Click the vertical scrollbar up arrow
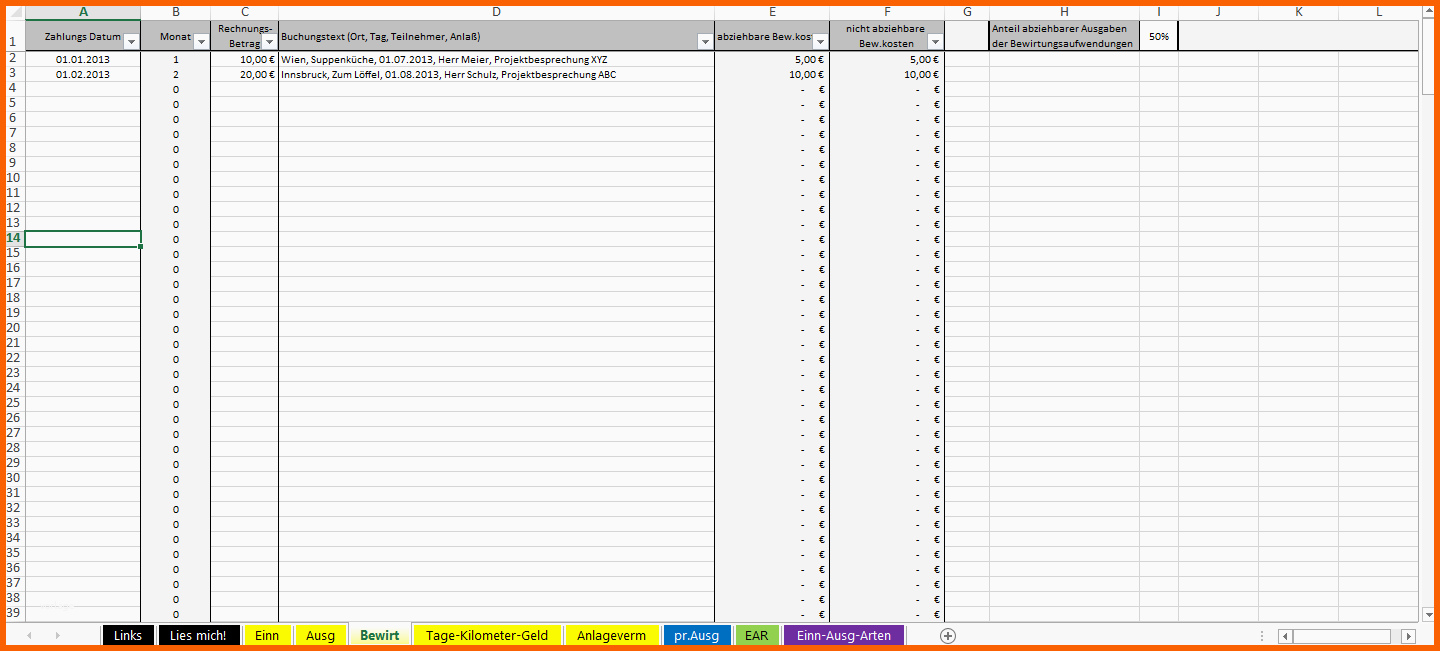 point(1427,12)
